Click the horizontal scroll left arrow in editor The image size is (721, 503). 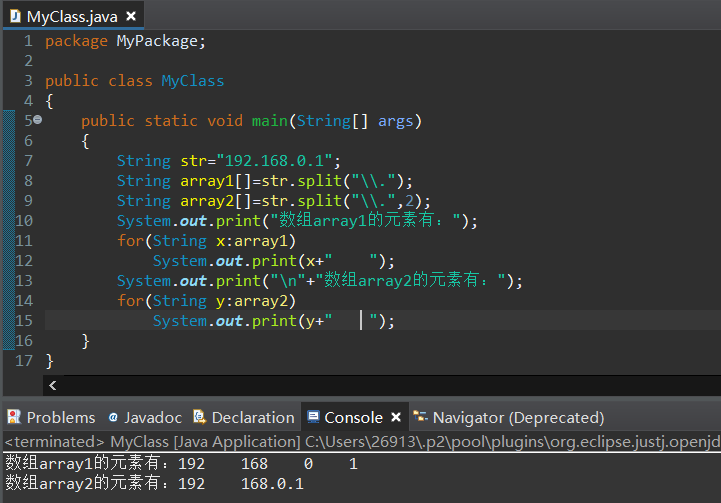point(52,385)
